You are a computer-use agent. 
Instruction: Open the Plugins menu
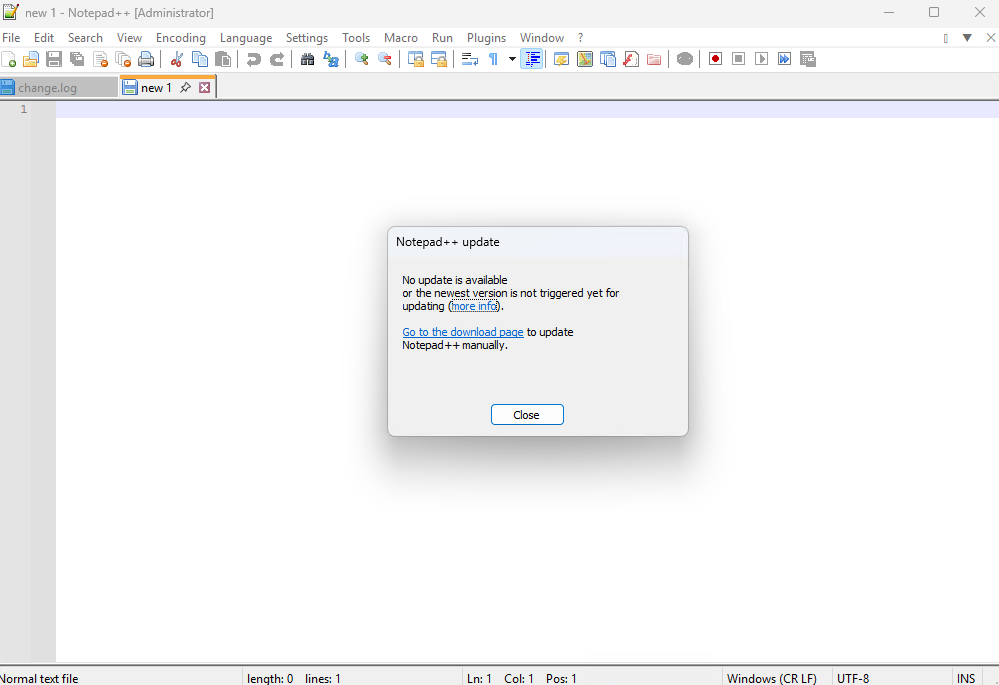[x=486, y=38]
